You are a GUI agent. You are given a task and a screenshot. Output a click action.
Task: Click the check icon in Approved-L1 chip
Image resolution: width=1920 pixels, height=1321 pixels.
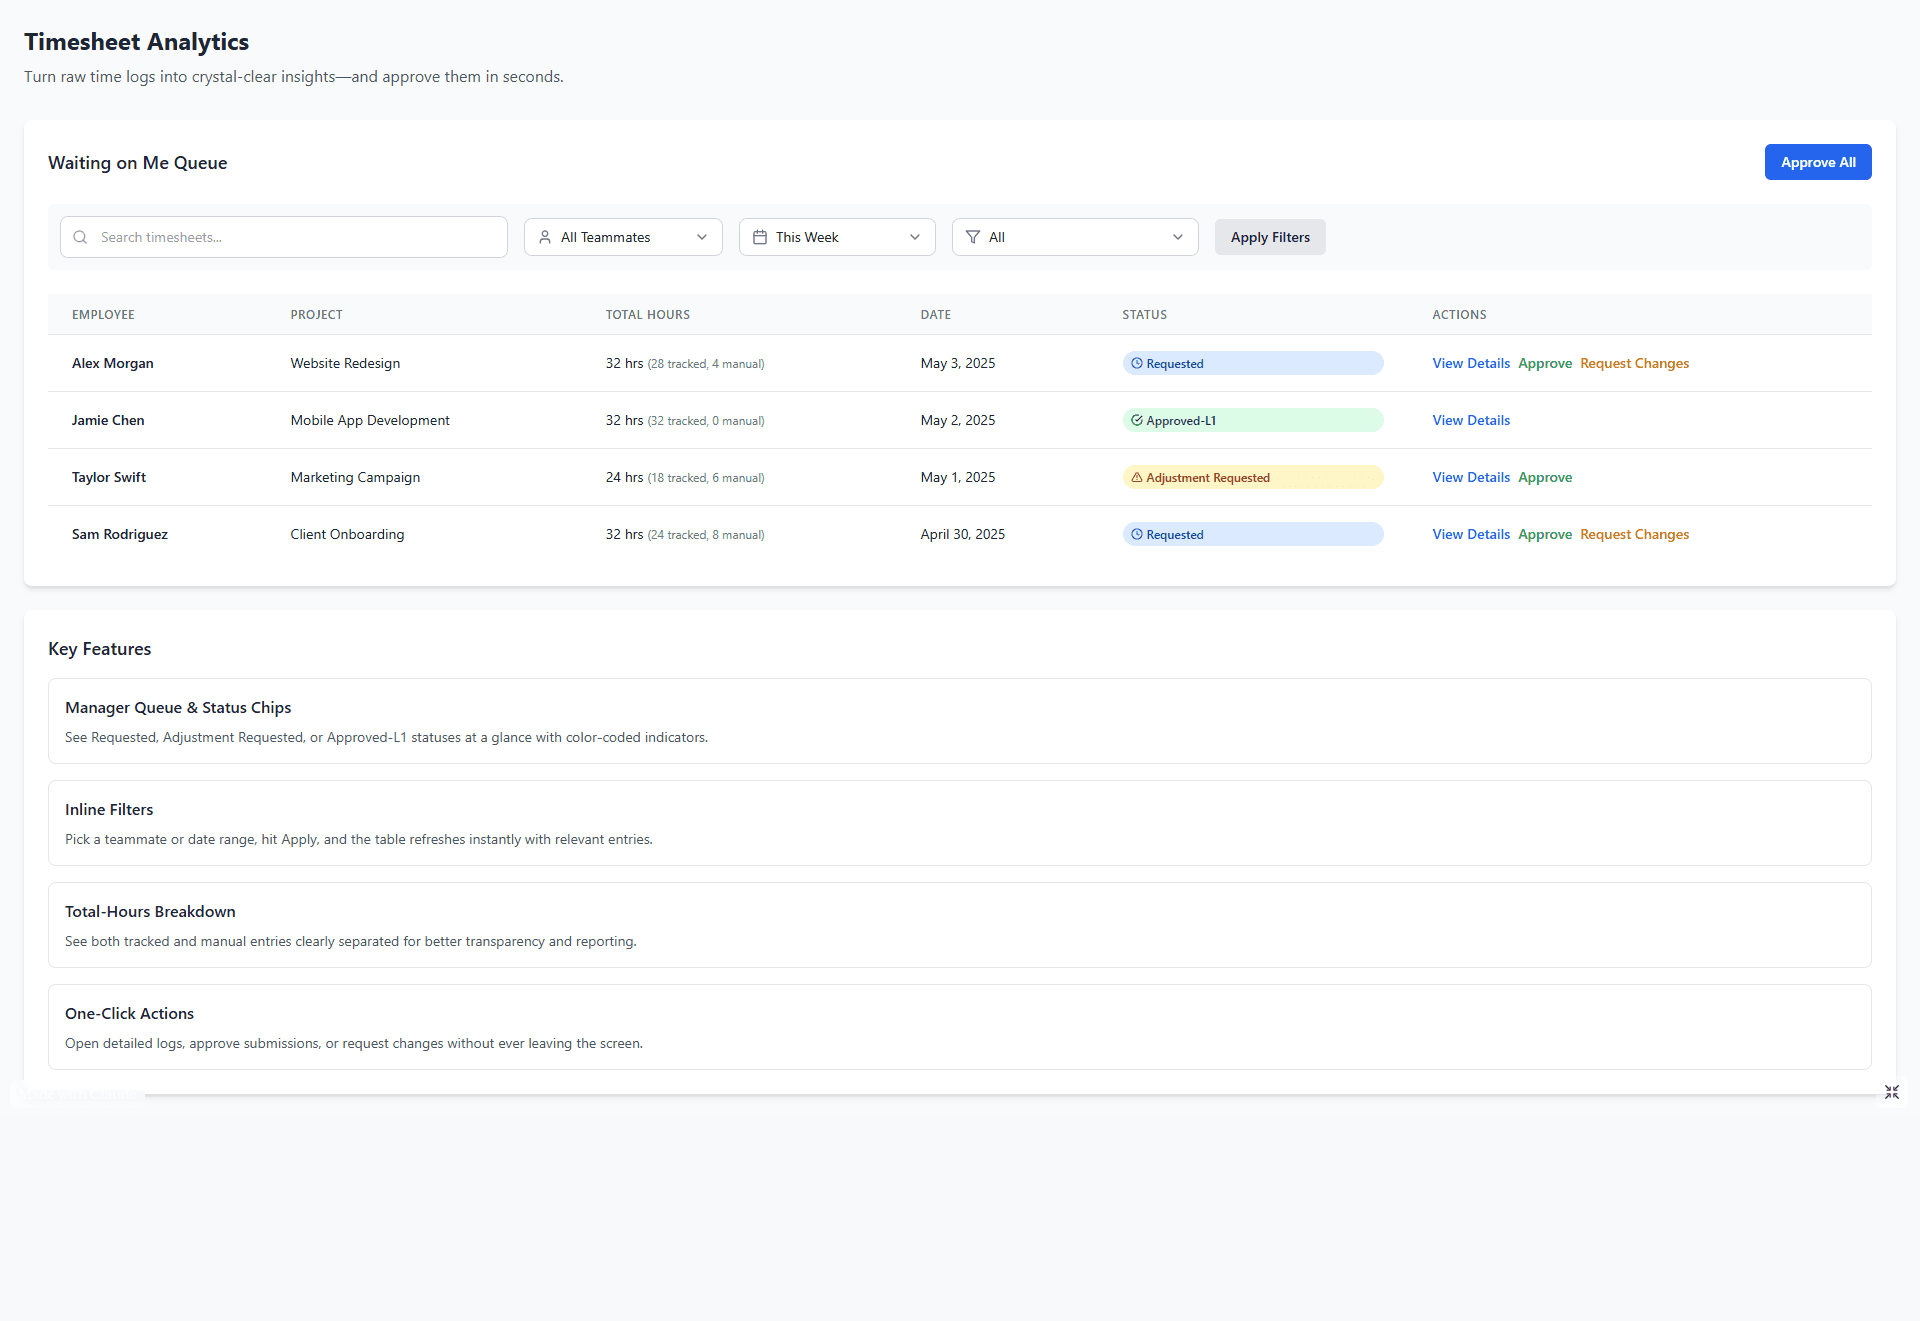[x=1137, y=420]
